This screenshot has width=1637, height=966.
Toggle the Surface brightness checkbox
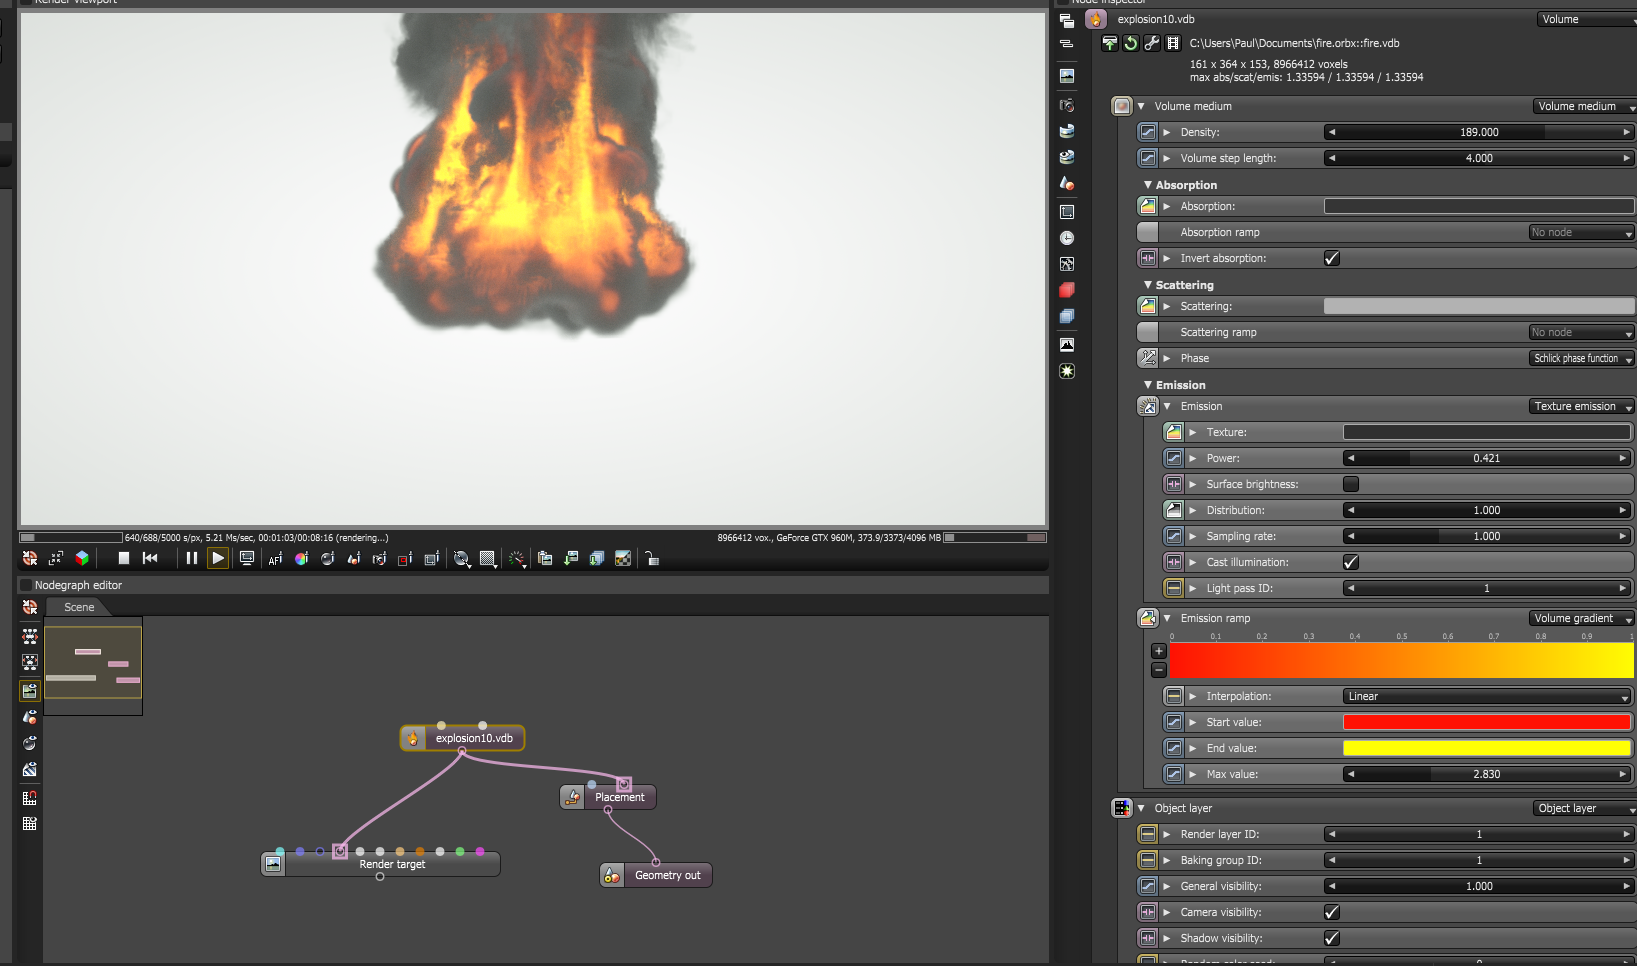pos(1351,484)
